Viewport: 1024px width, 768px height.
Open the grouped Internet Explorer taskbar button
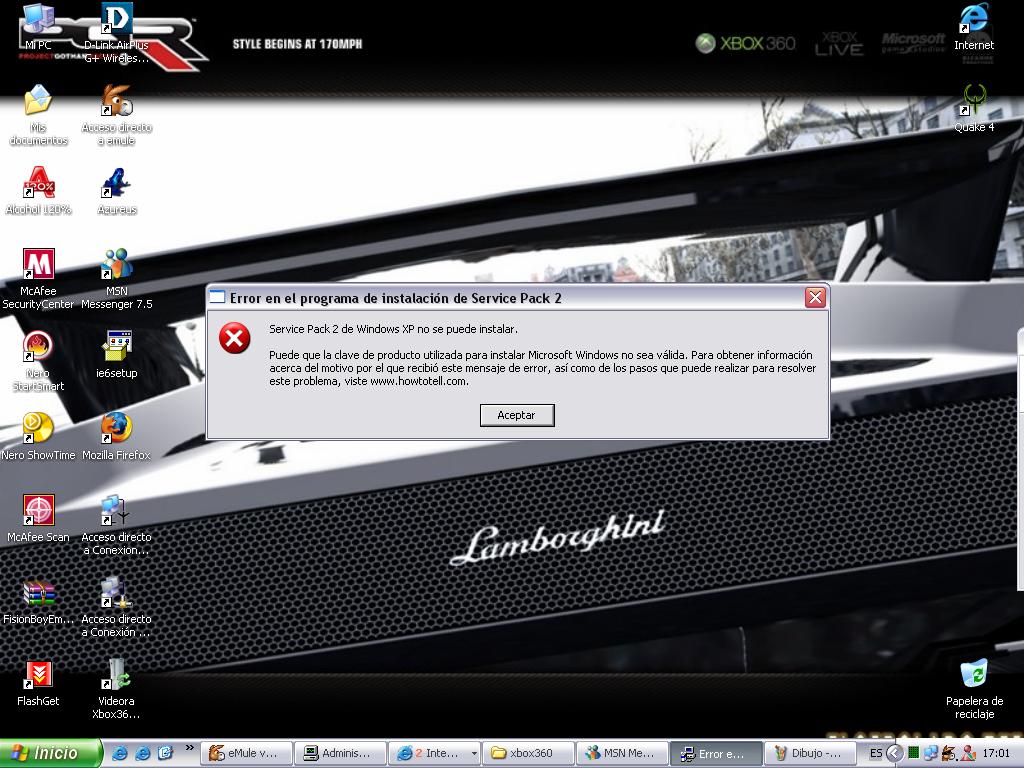[x=435, y=753]
